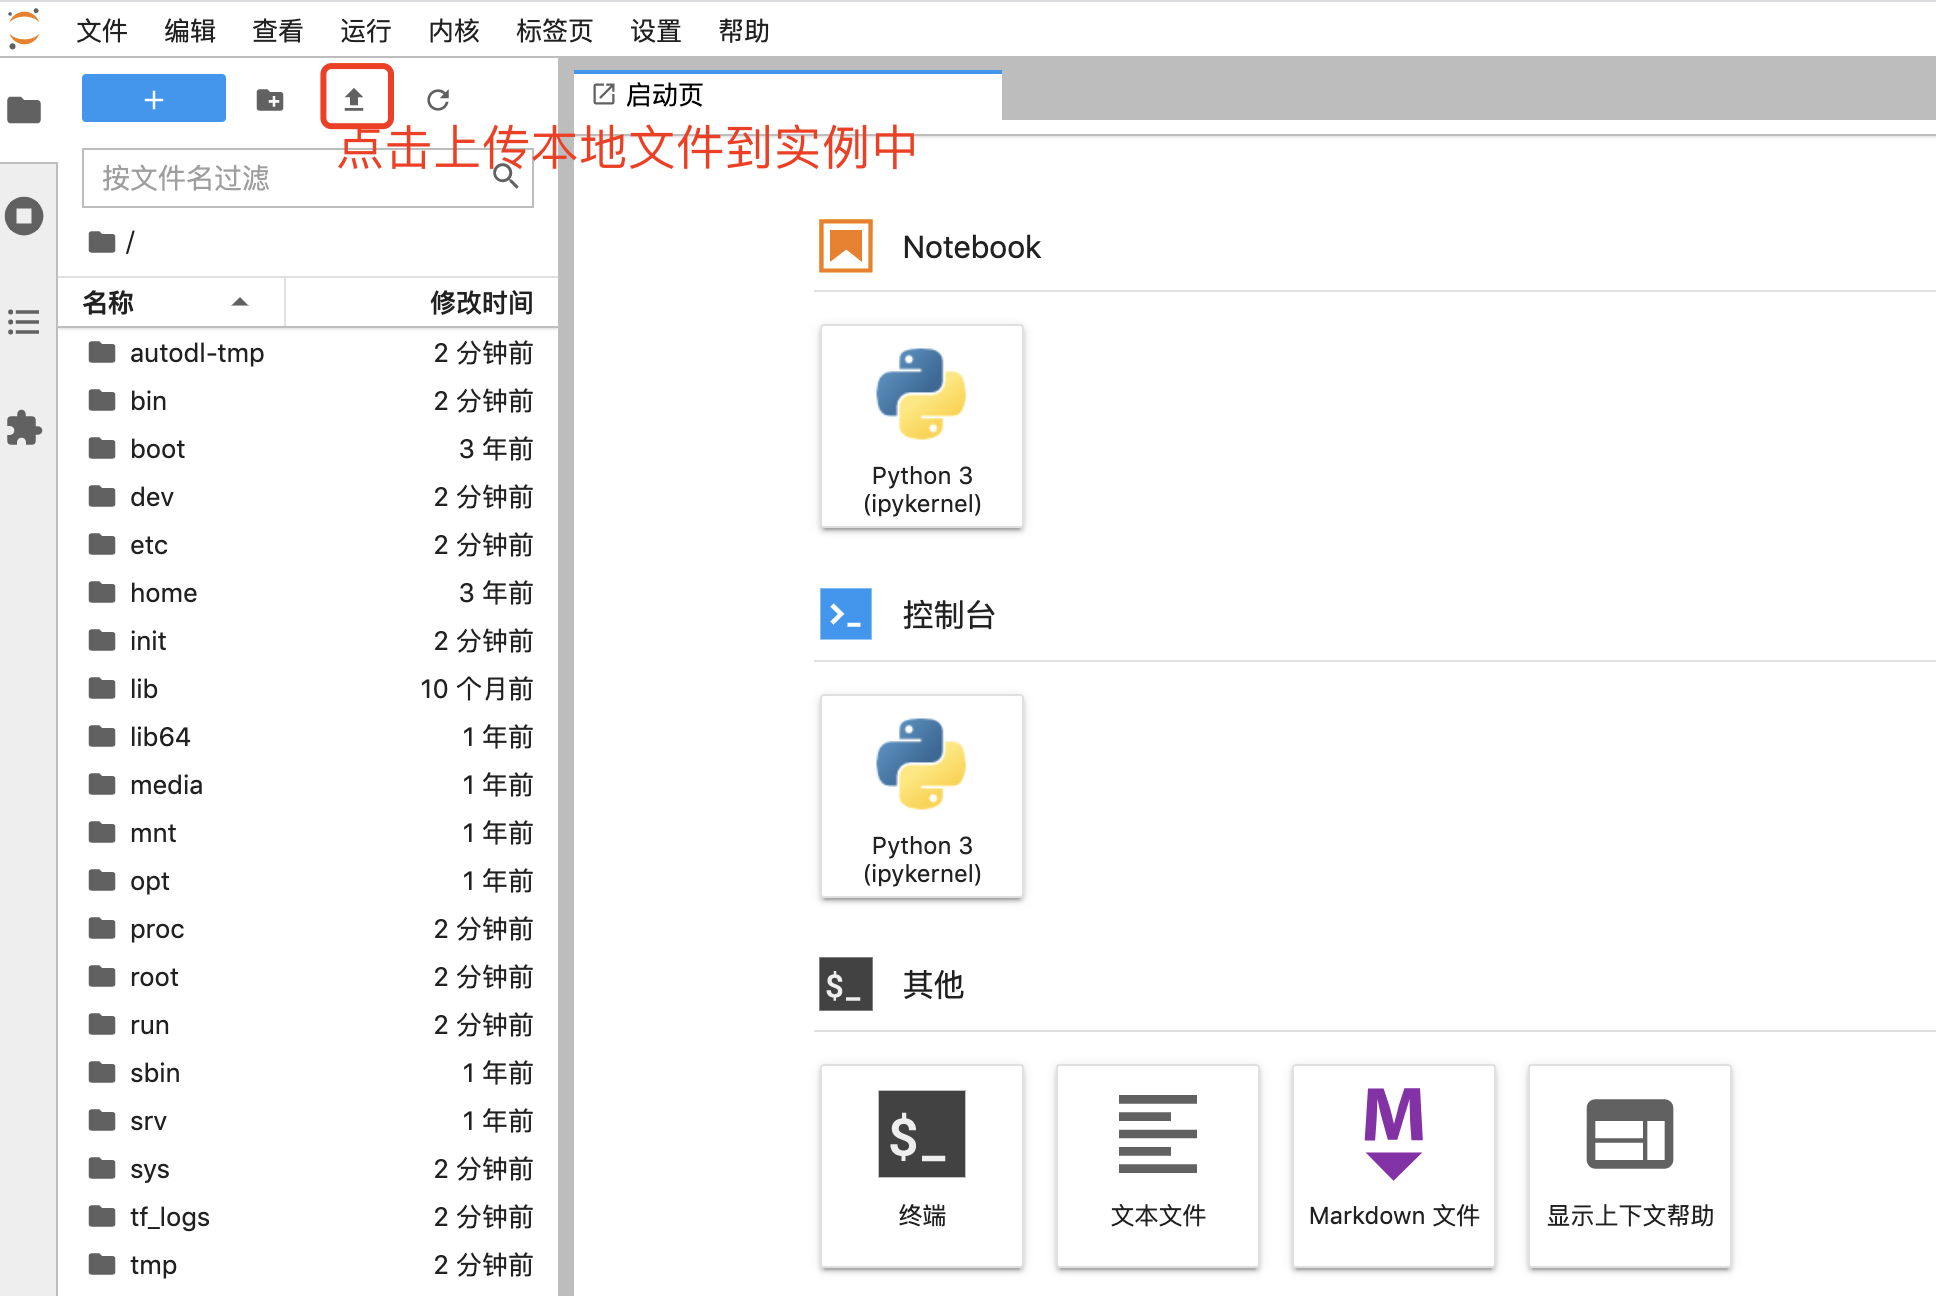Open the 编辑 menu

[x=190, y=31]
